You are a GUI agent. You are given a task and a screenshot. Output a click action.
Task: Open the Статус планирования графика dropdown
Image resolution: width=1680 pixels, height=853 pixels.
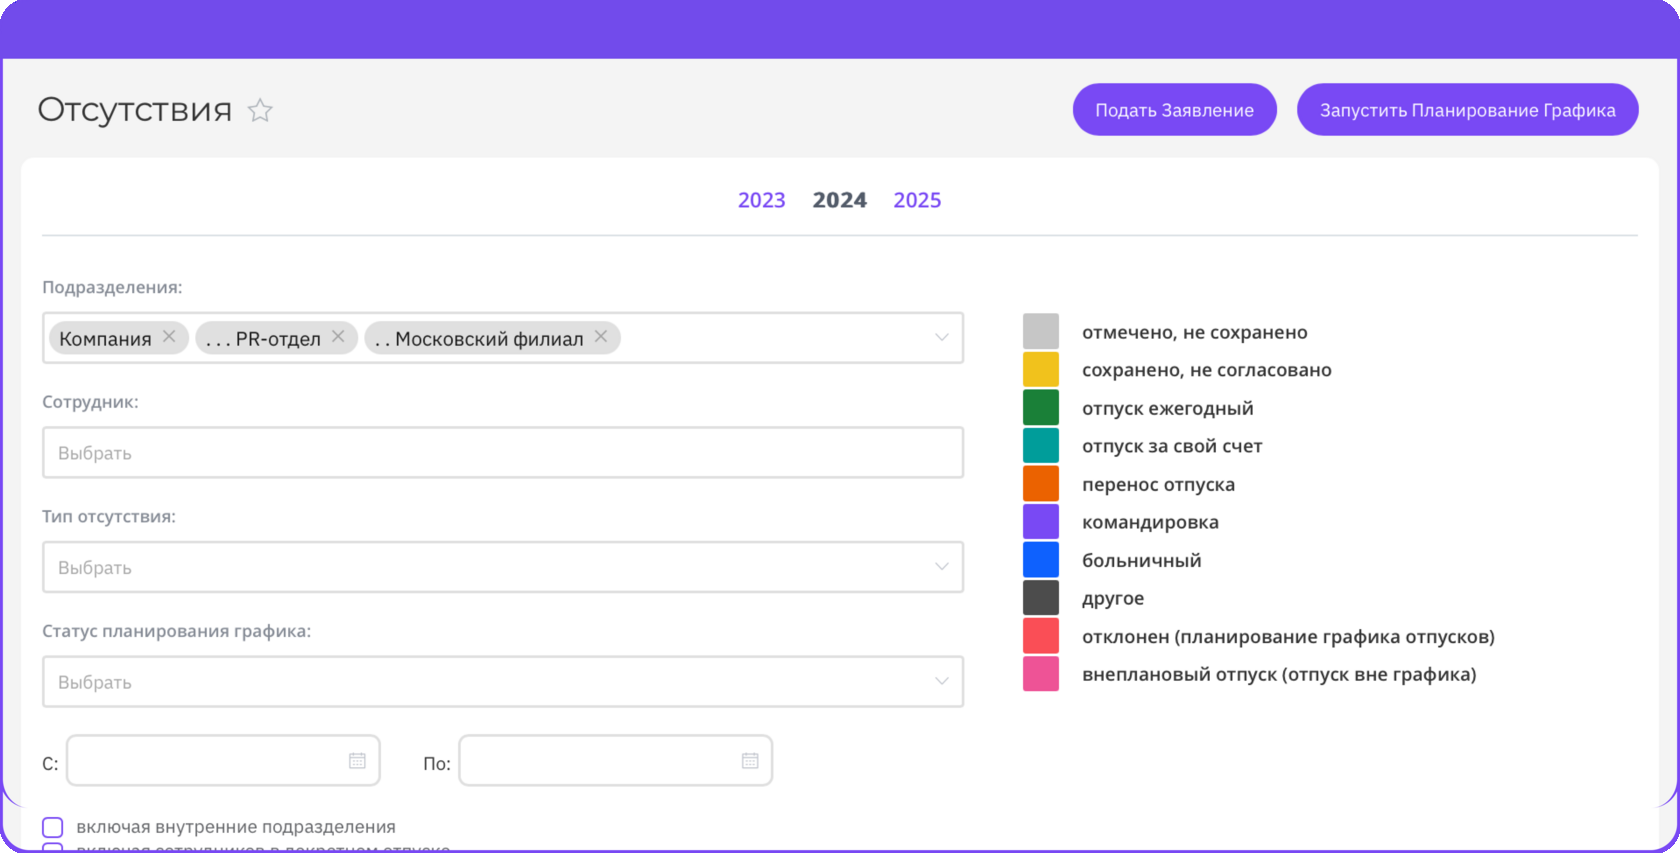coord(503,682)
